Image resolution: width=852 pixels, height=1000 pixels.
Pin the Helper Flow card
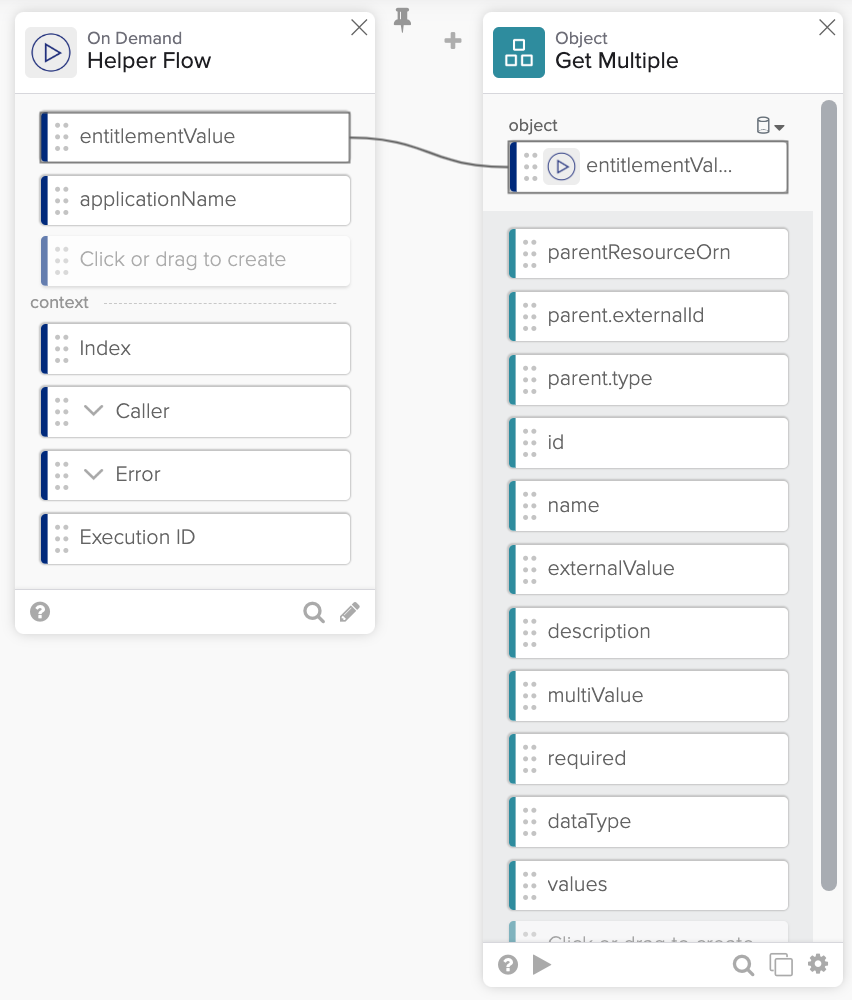[402, 20]
